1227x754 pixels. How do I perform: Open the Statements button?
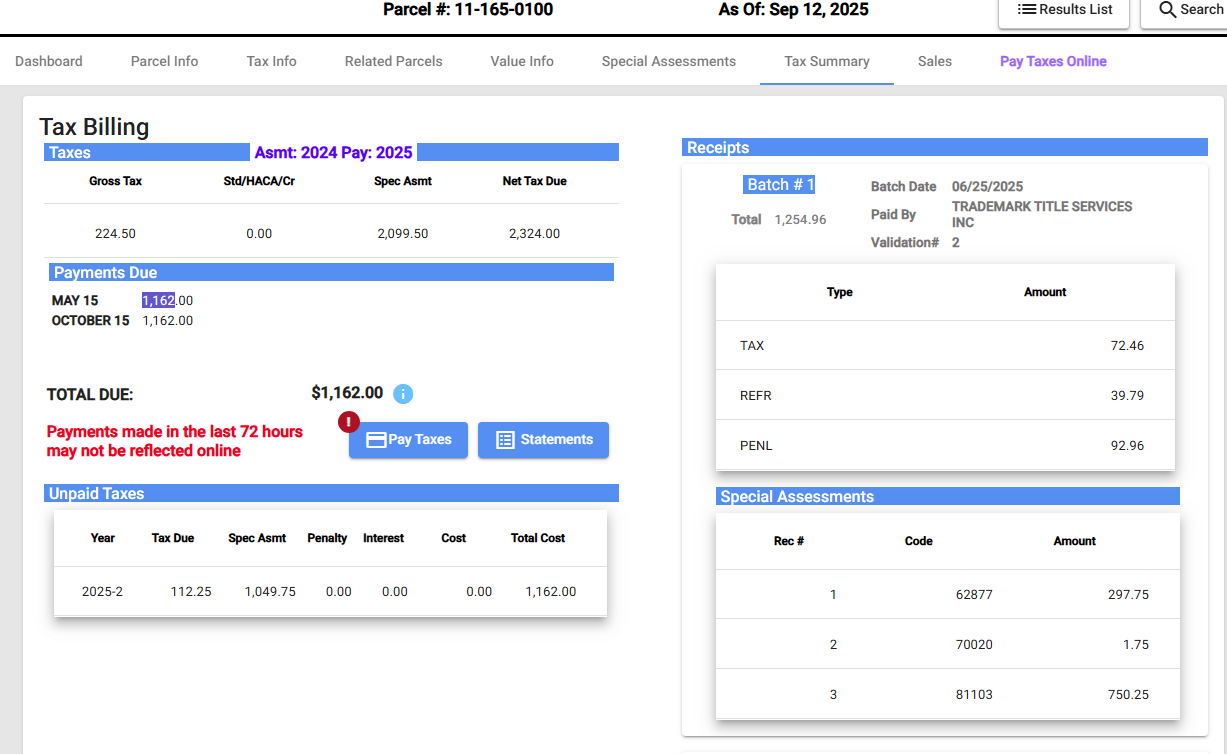click(x=543, y=440)
